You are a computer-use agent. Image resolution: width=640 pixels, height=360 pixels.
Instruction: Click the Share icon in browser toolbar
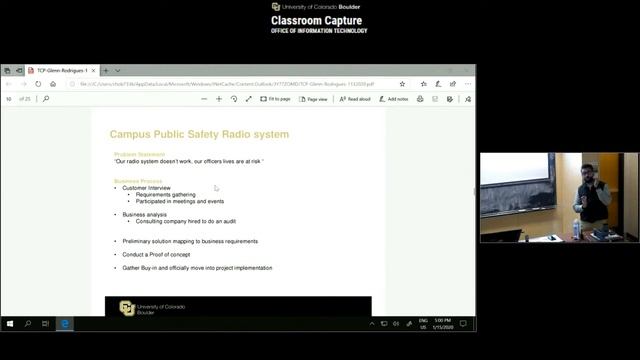(453, 84)
